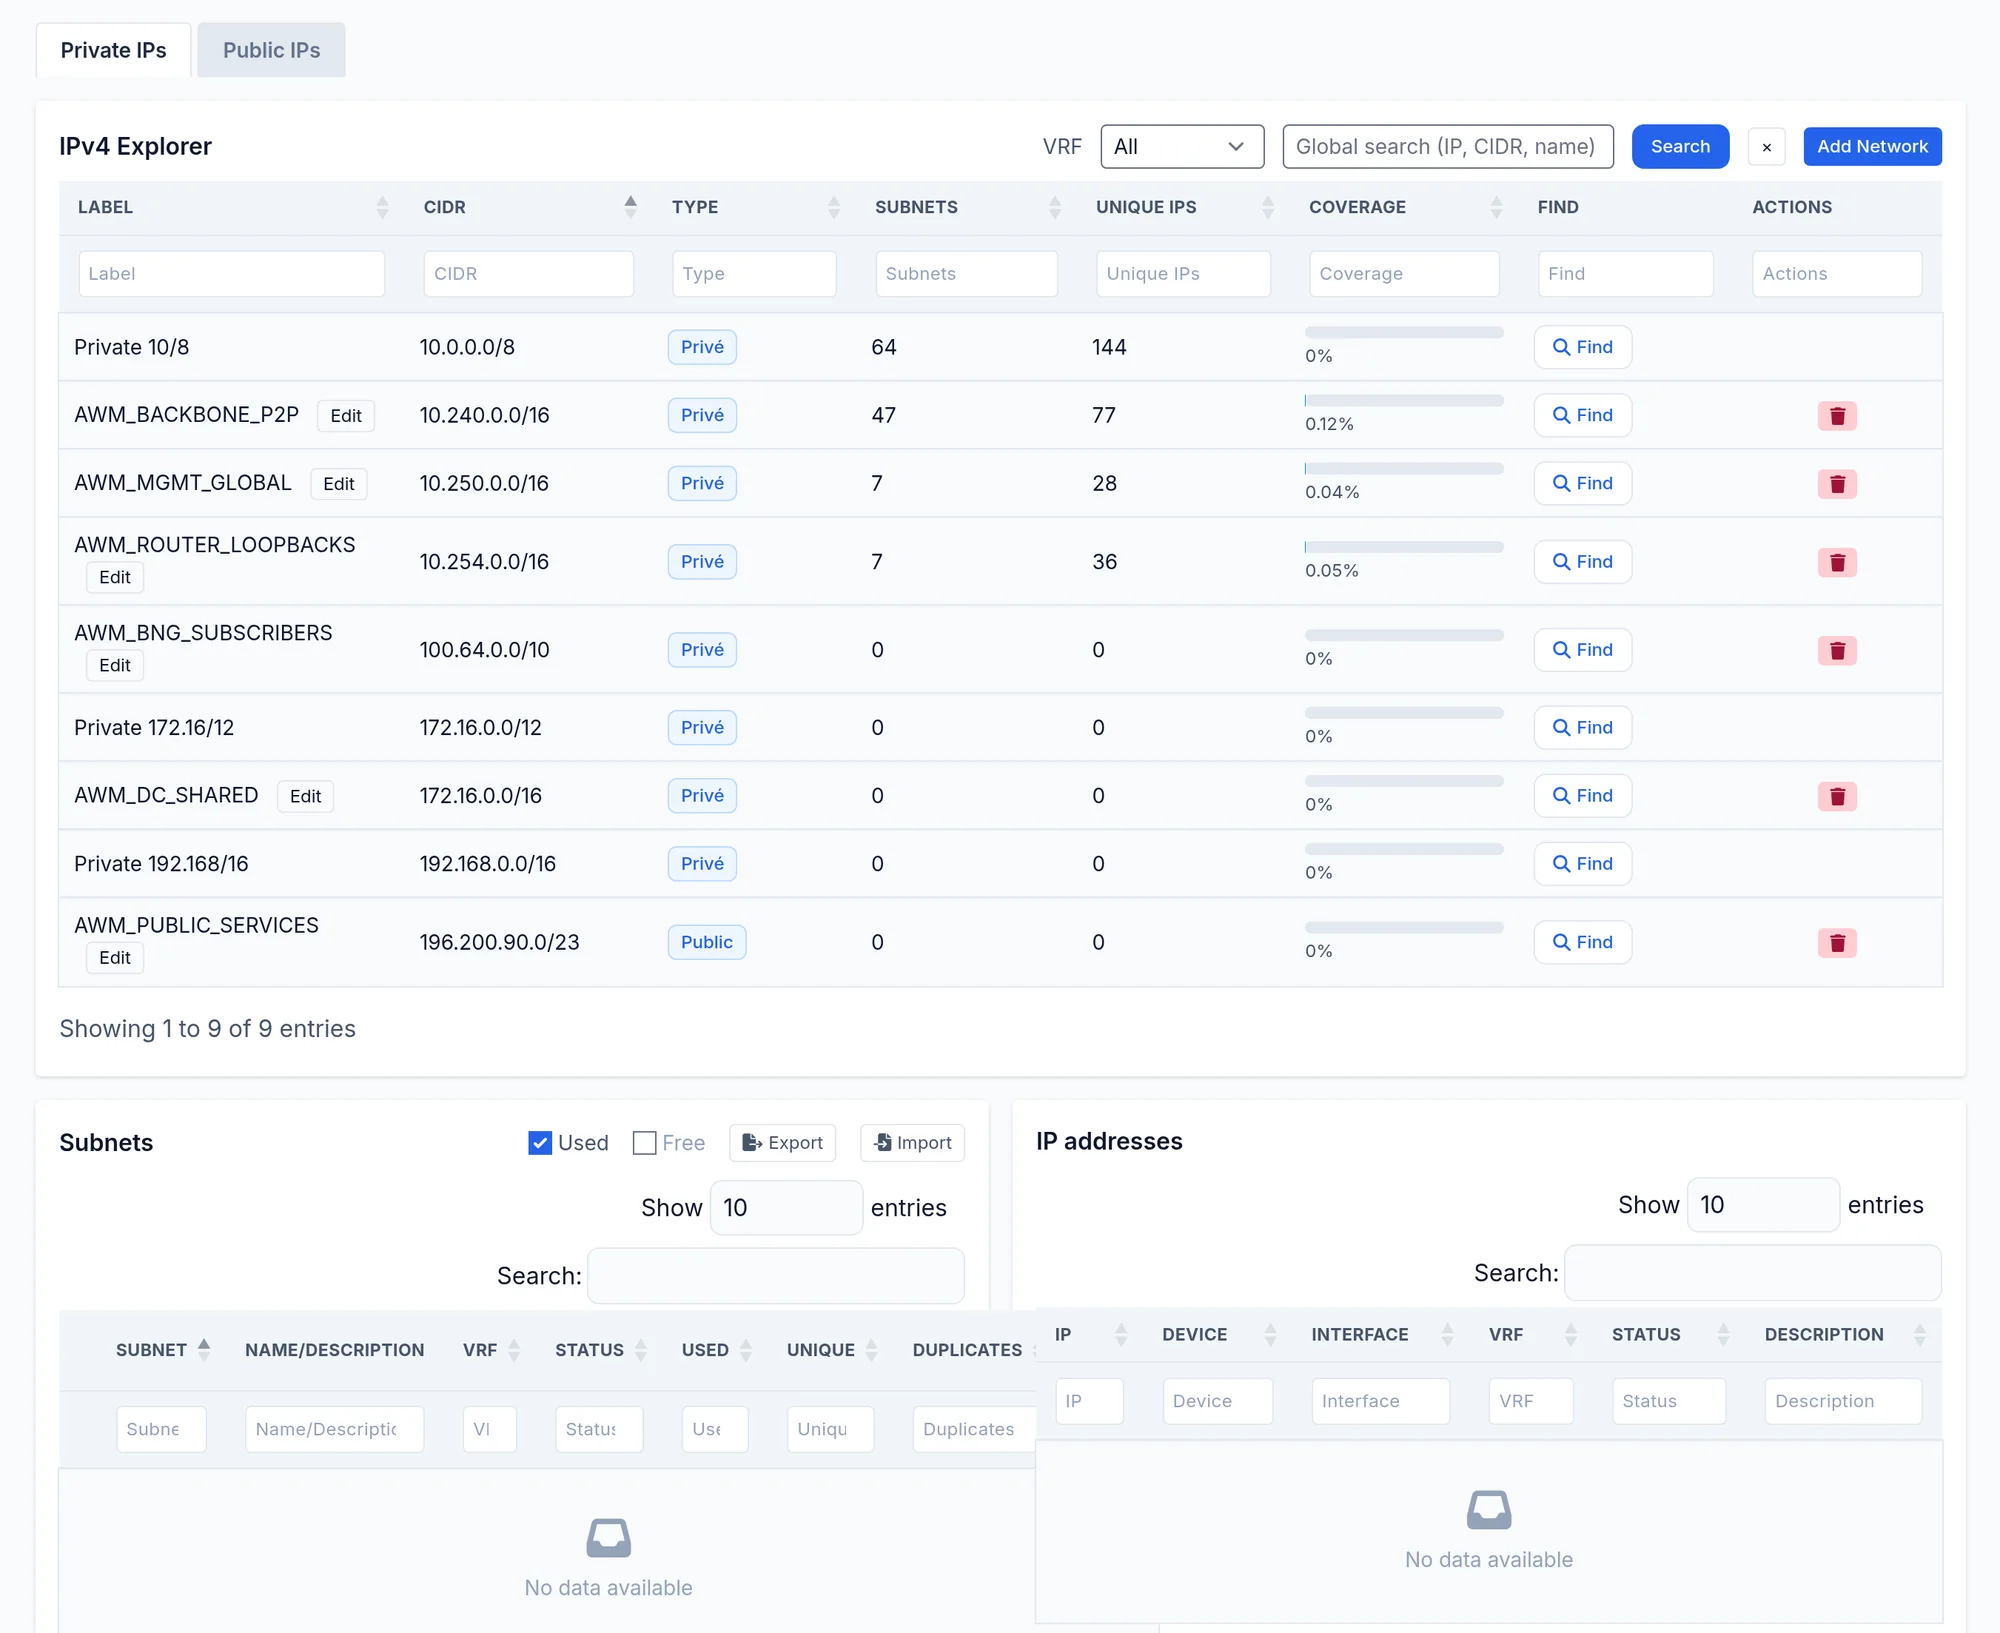The image size is (2000, 1633).
Task: Click coverage bar for AWM_BACKBONE_P2P
Action: coord(1404,400)
